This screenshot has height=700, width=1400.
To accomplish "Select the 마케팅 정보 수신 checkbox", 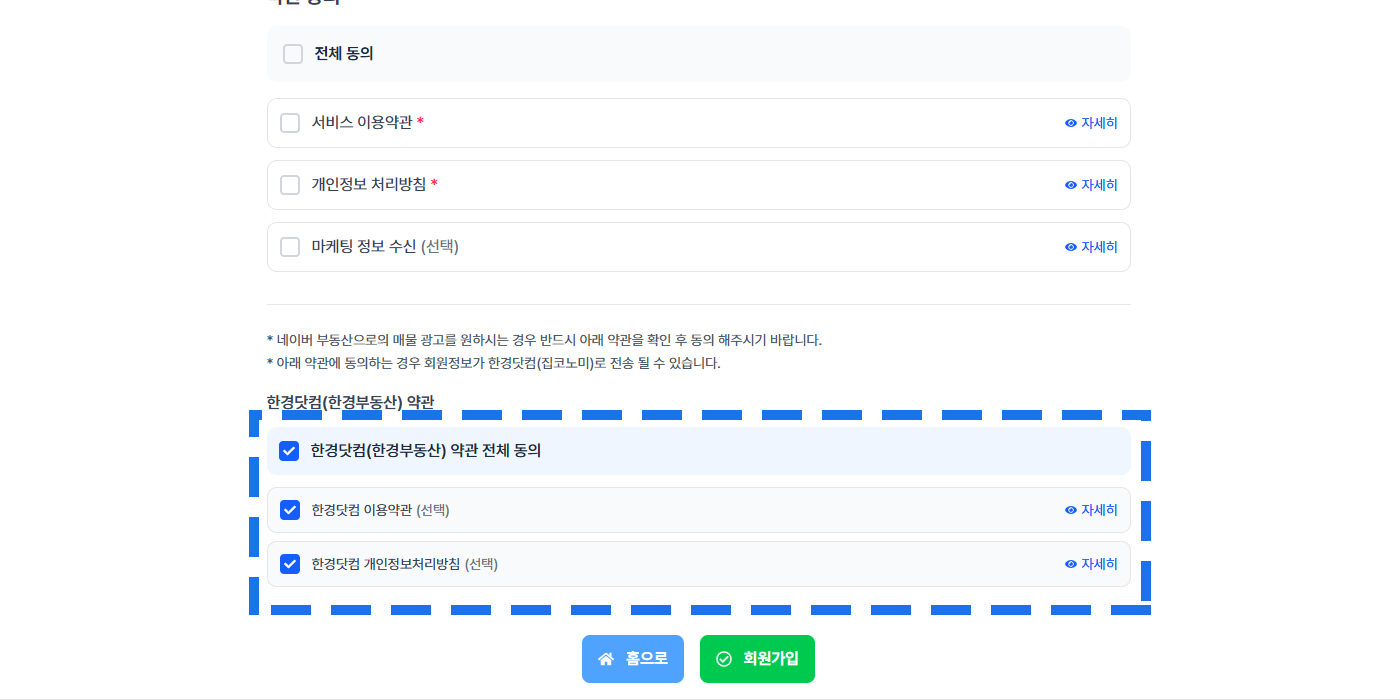I will coord(290,247).
